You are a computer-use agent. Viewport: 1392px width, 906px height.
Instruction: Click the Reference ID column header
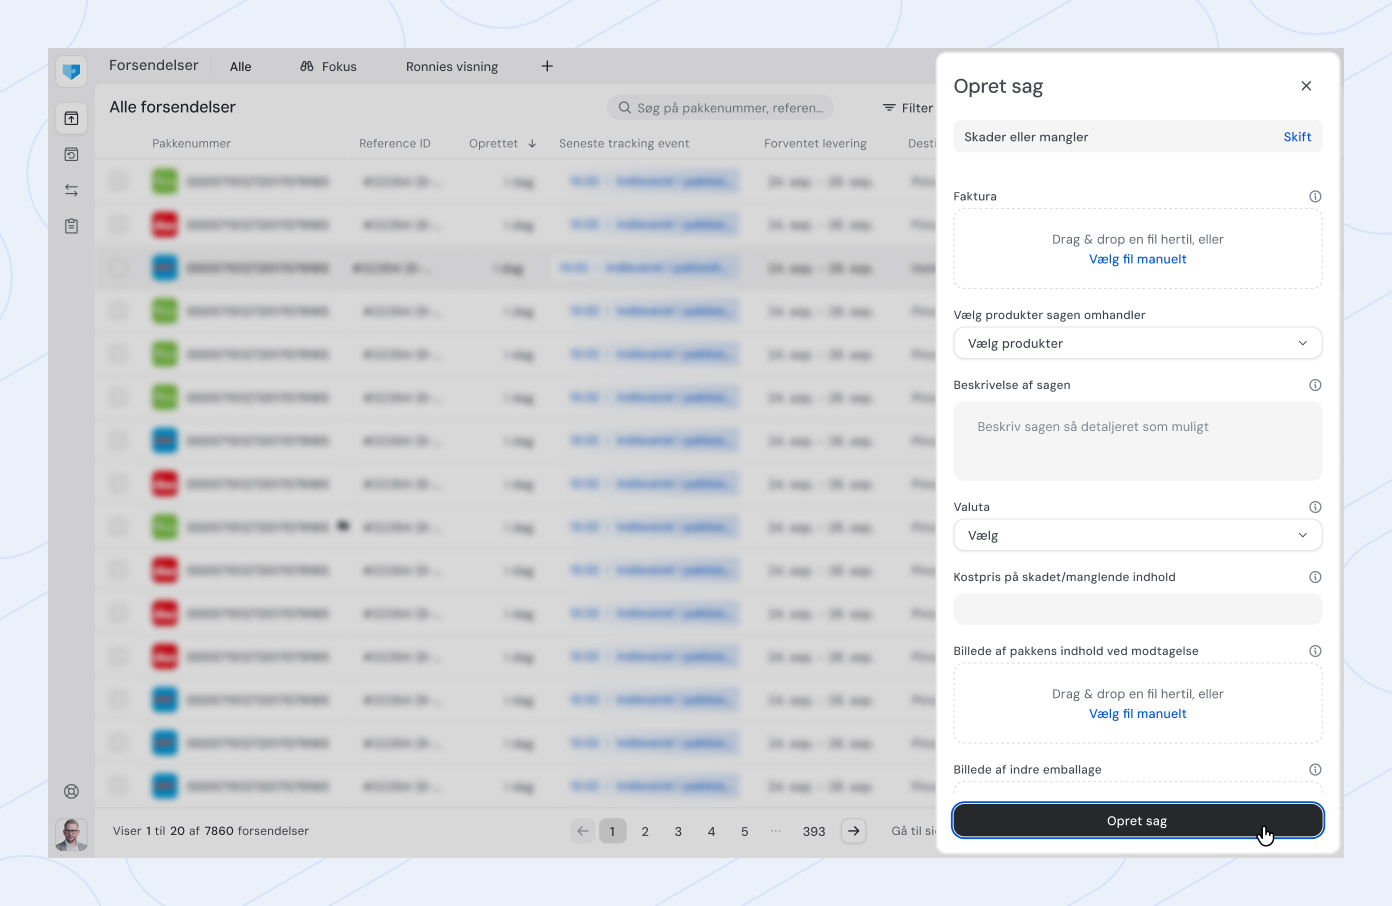point(395,144)
